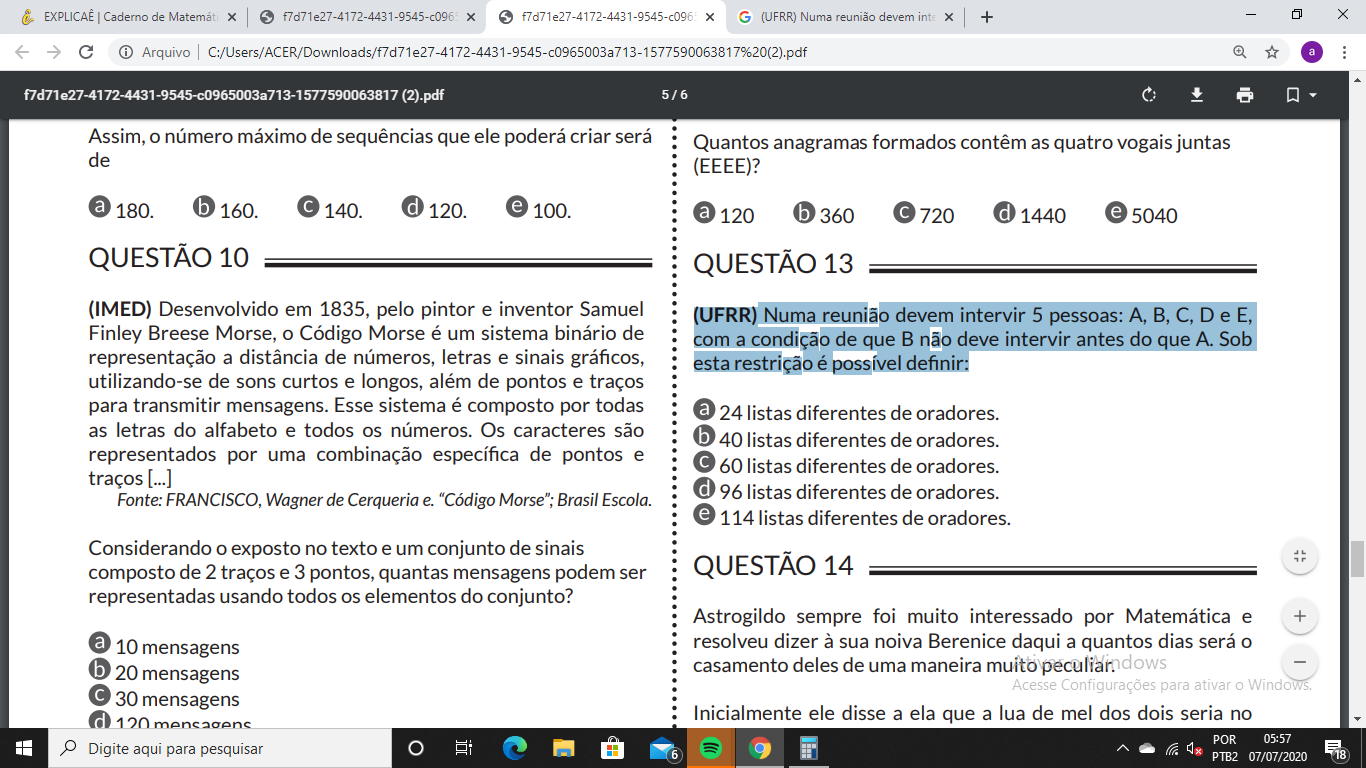Open the browser zoom magnifier icon
Screen dimensions: 1366x768
click(1240, 52)
